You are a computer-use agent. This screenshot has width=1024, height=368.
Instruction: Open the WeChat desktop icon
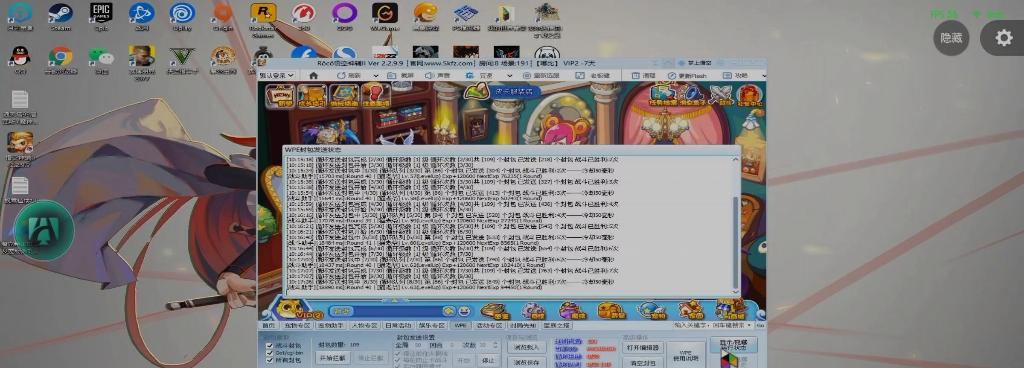pos(101,58)
